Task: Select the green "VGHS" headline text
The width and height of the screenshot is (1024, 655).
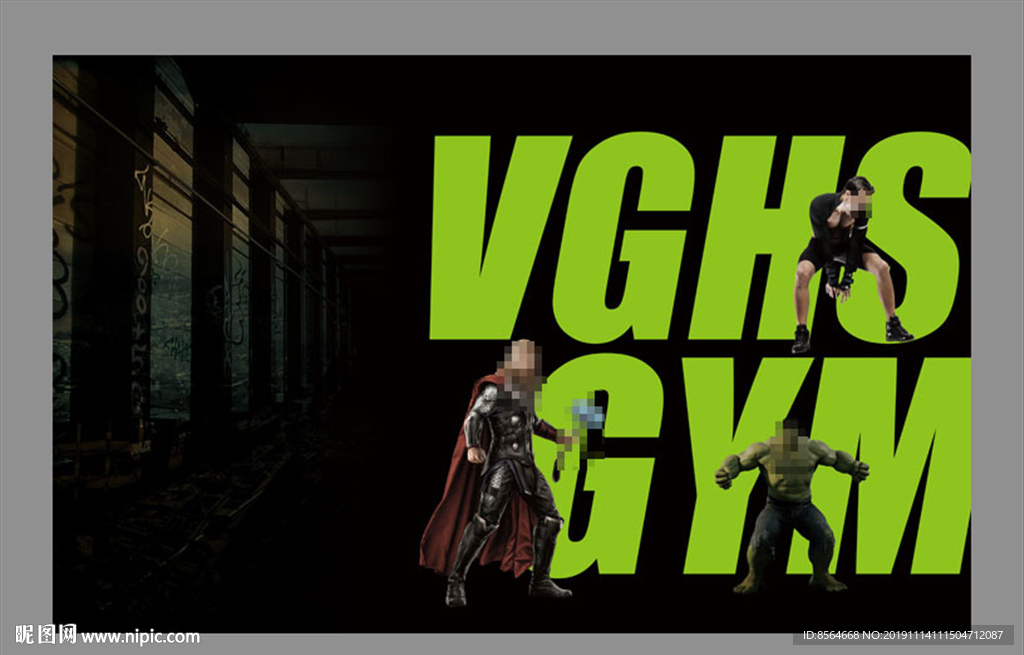Action: (699, 236)
